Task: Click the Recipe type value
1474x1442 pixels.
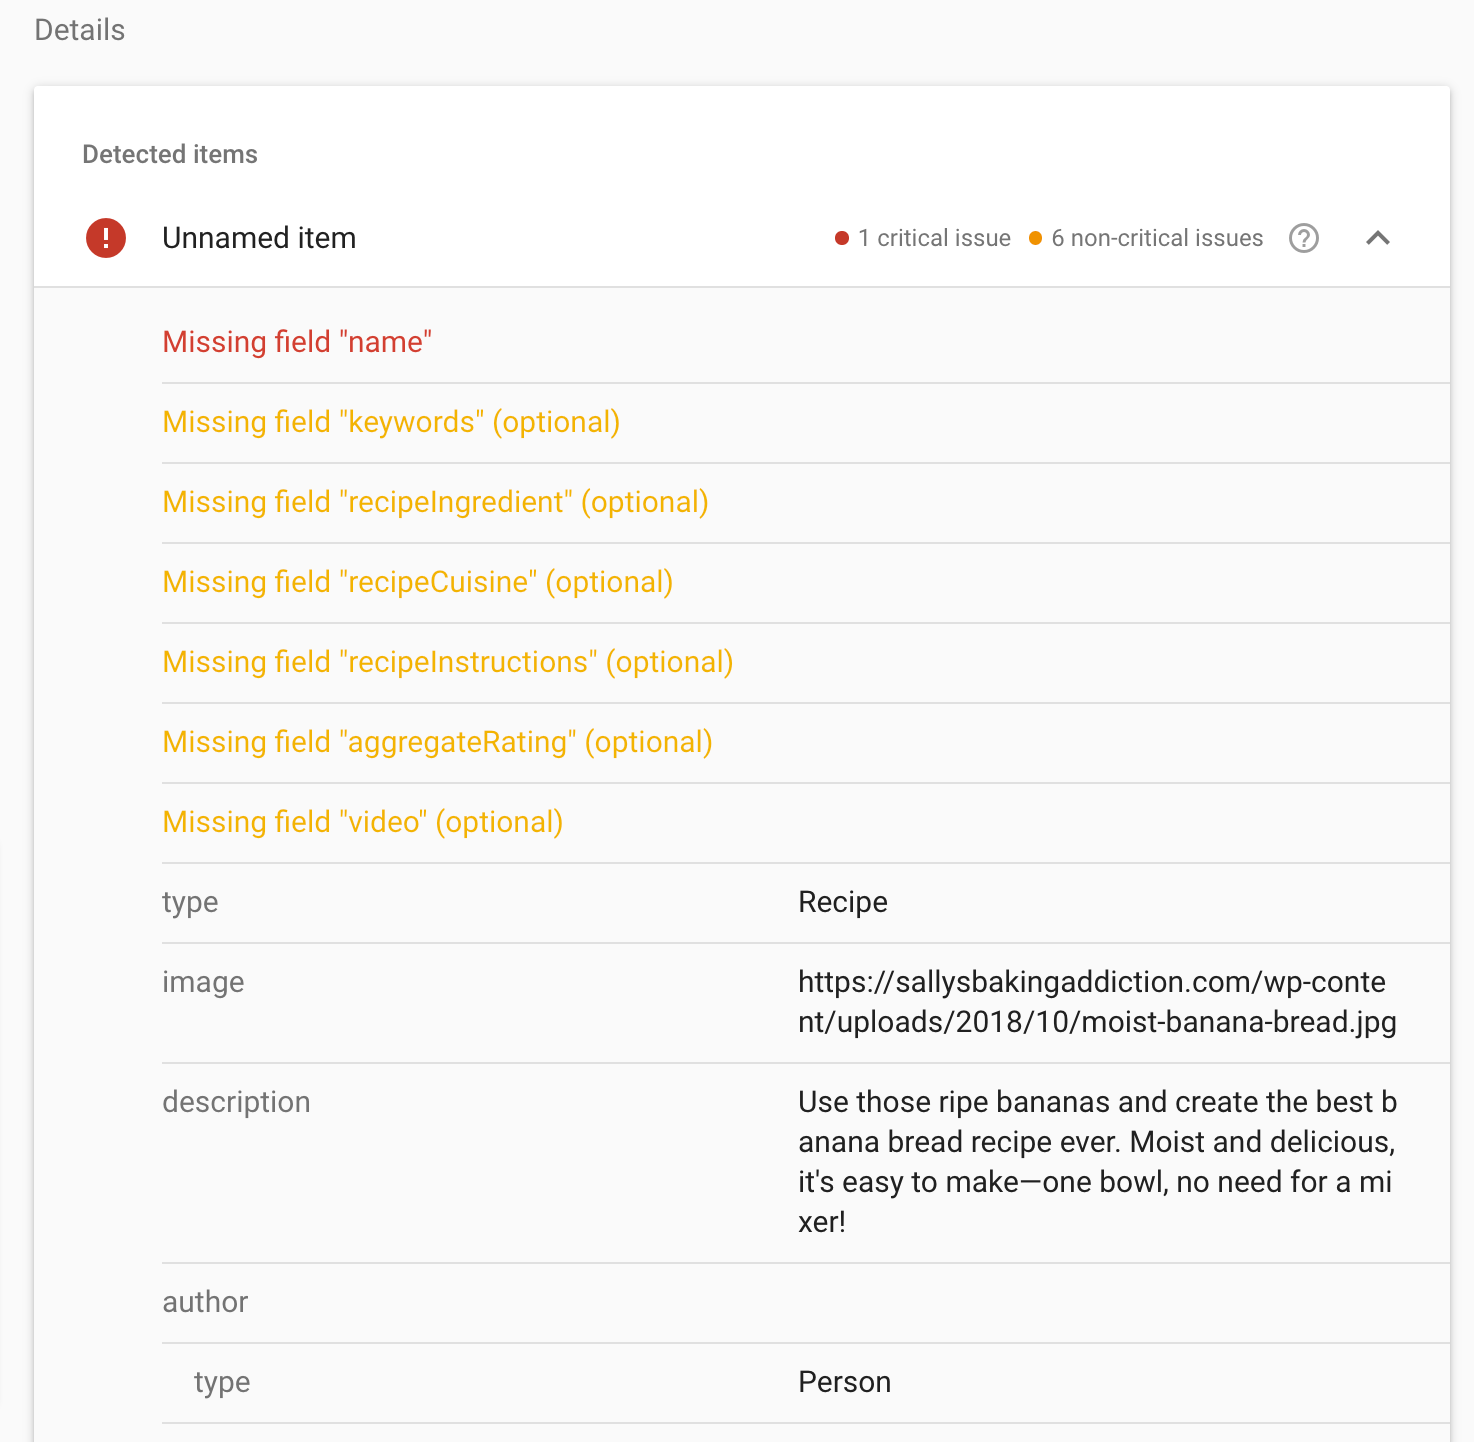Action: 842,902
